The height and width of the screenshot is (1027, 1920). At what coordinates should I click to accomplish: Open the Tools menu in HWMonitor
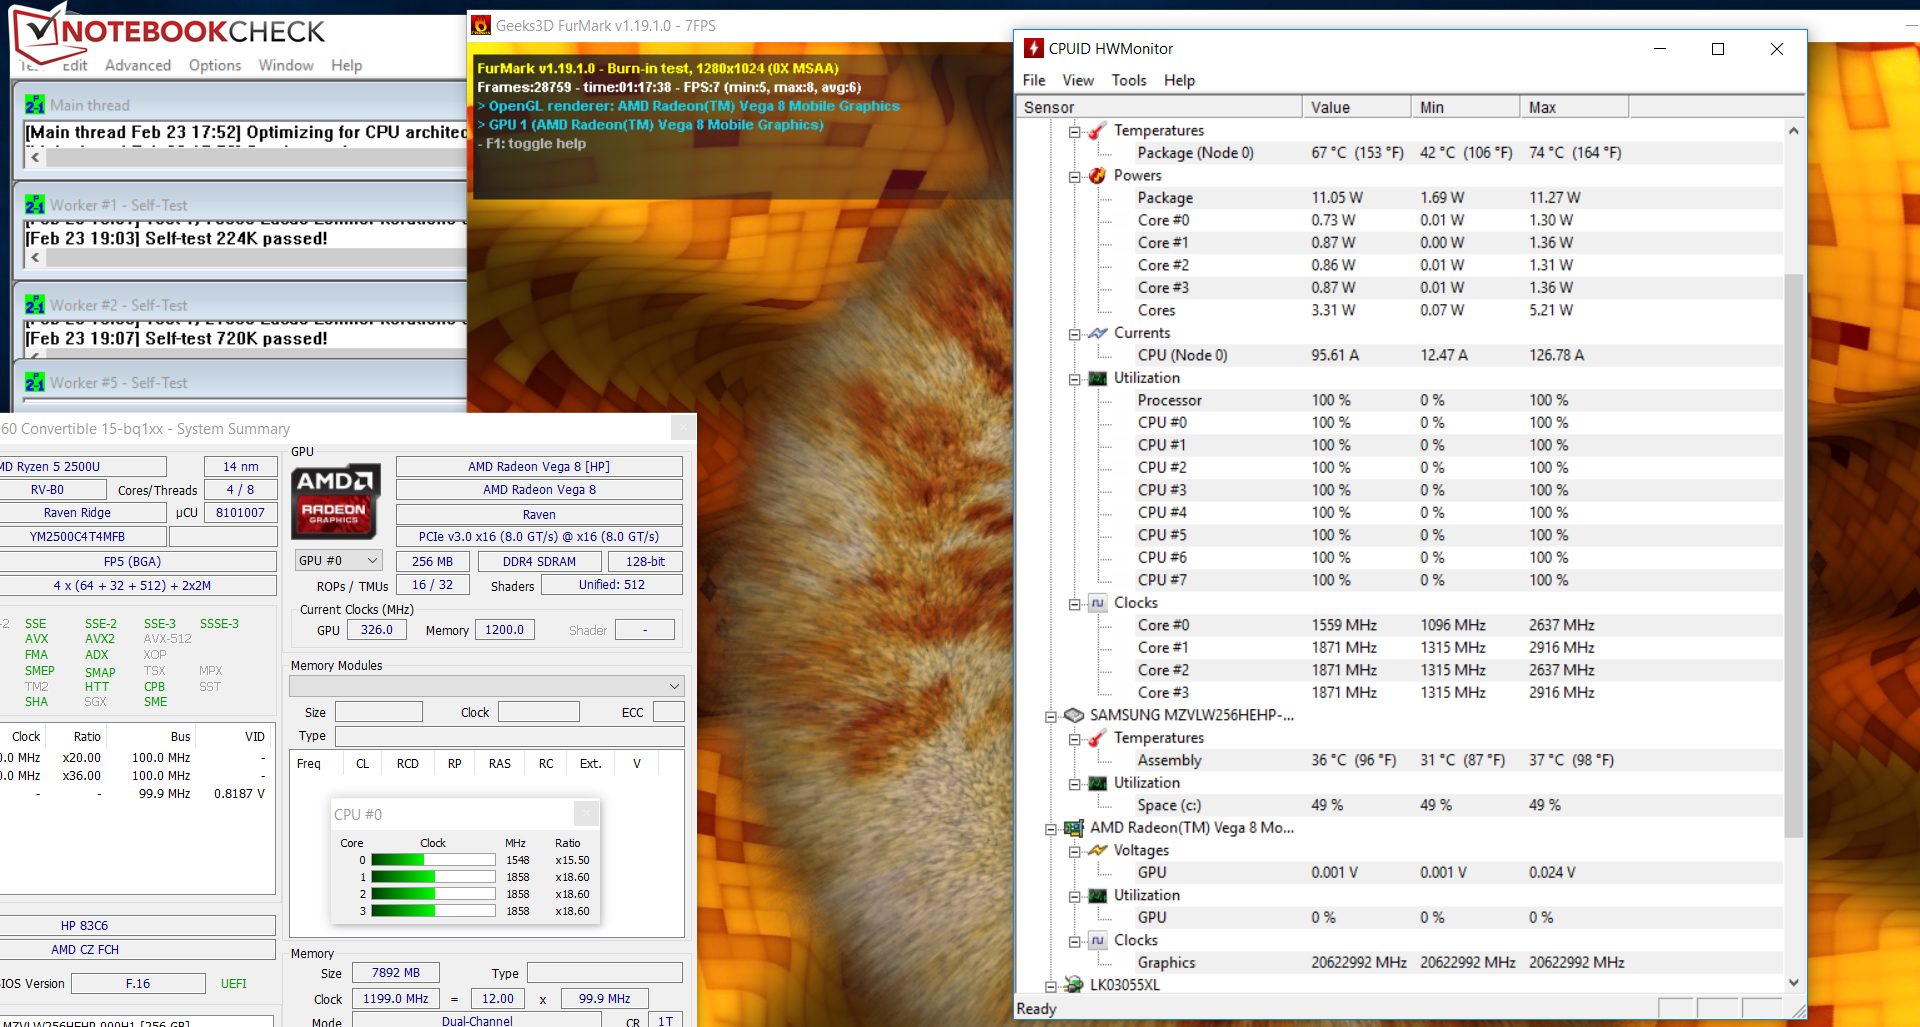(x=1129, y=80)
